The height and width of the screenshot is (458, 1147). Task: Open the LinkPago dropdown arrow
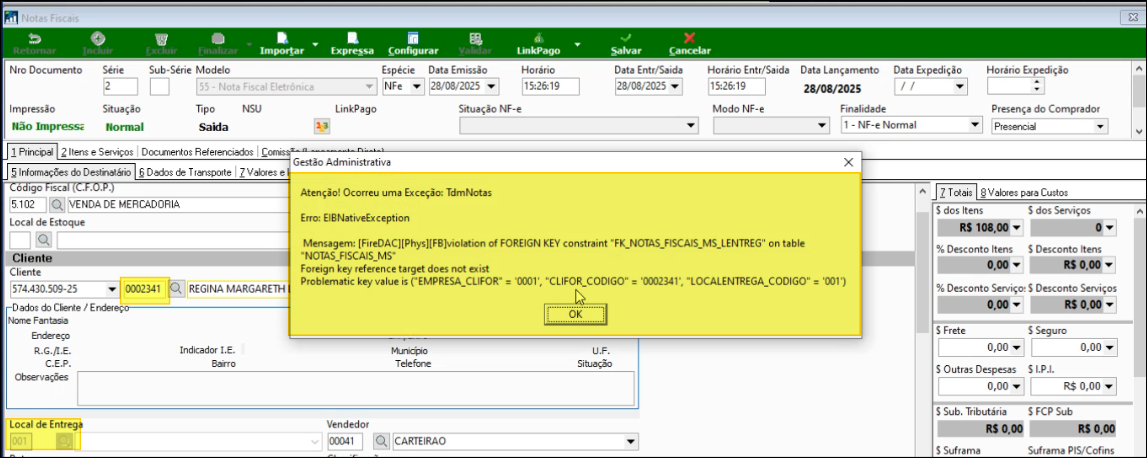(578, 45)
